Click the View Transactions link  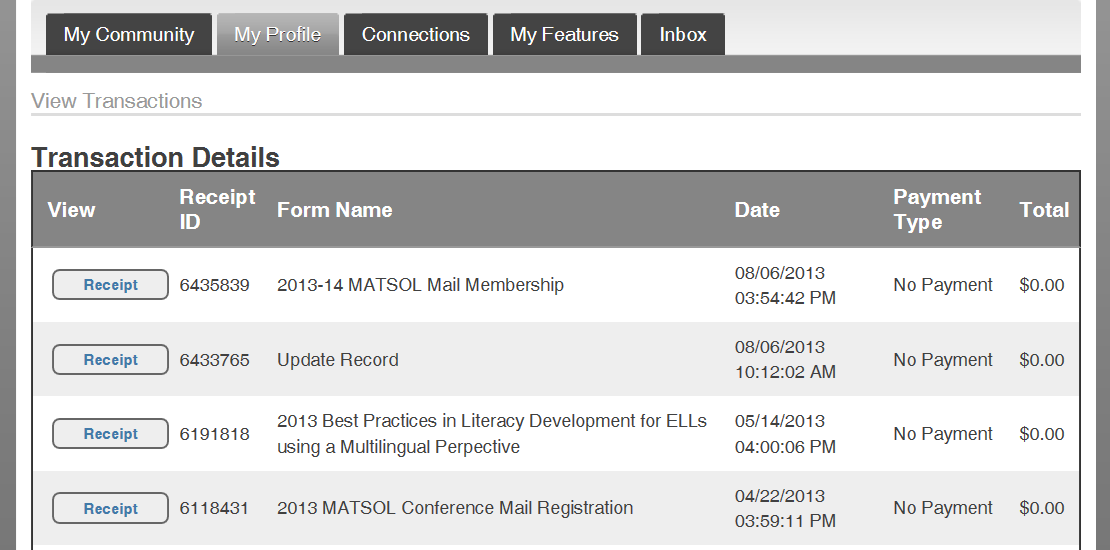coord(117,101)
